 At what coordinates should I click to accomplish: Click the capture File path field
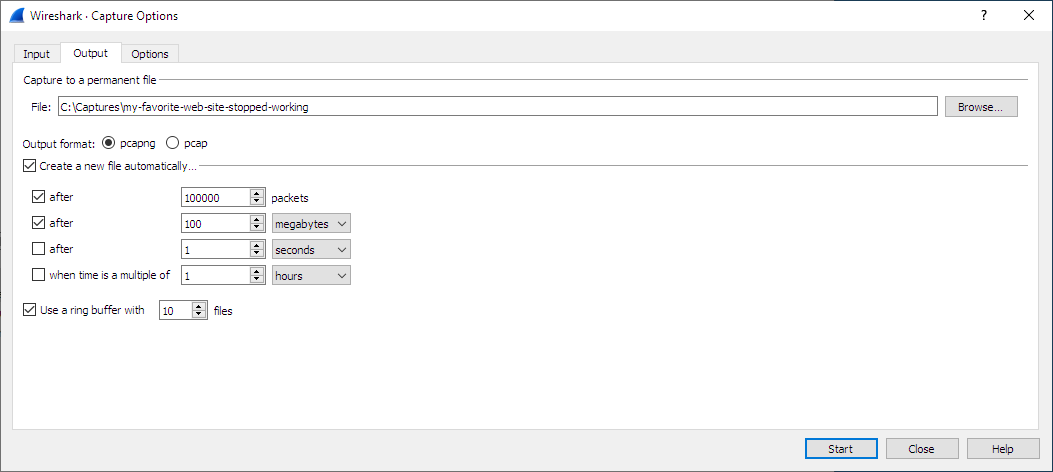coord(496,107)
